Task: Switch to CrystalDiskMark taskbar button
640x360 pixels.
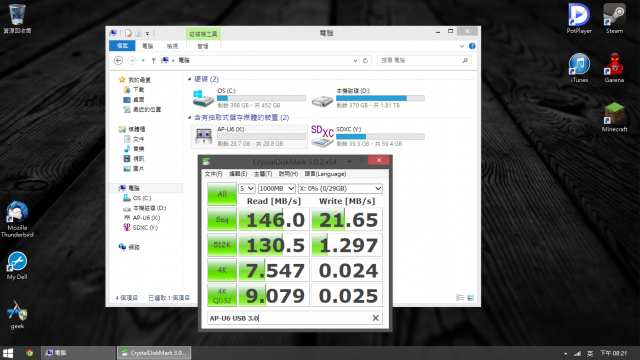Action: point(154,353)
